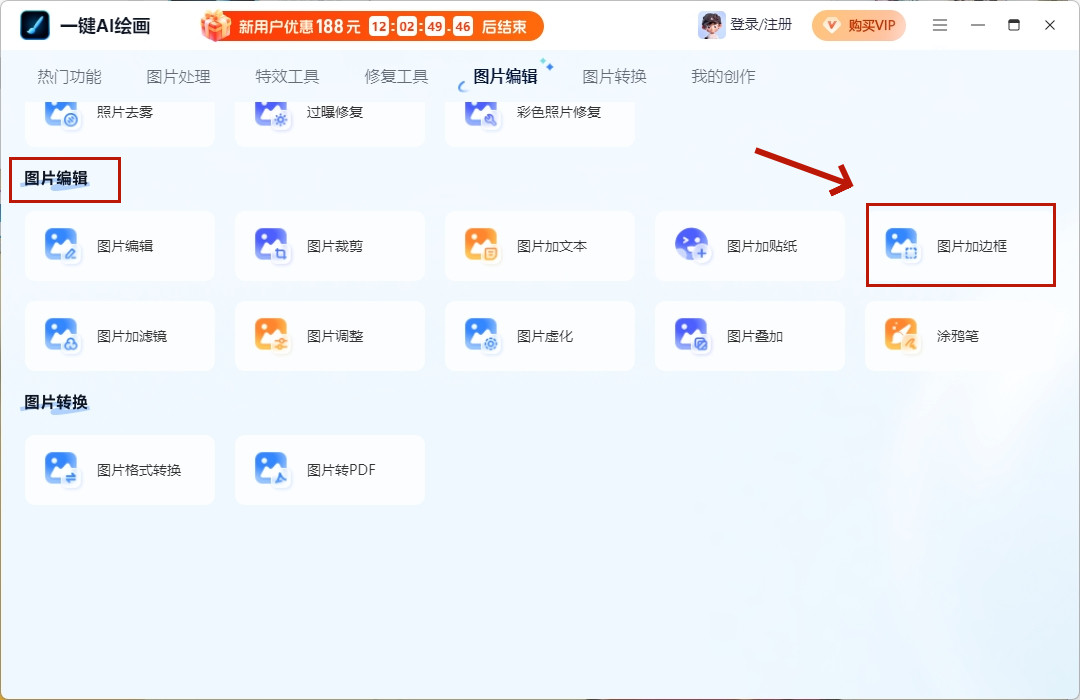Open the 我的创作 tab
Image resolution: width=1080 pixels, height=700 pixels.
pos(723,76)
